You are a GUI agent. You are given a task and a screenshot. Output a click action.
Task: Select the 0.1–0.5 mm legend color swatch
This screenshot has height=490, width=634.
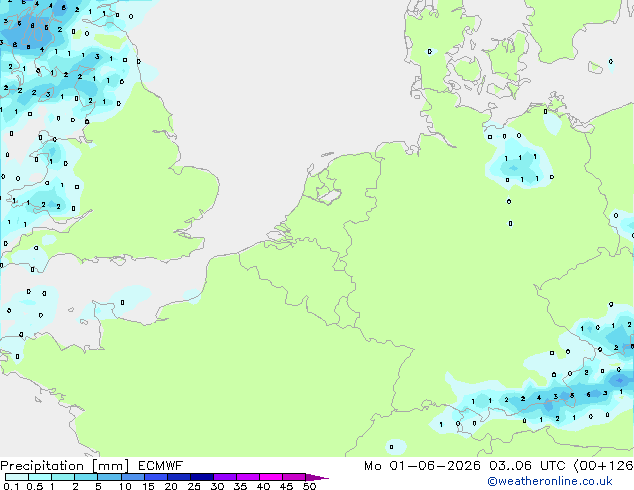[17, 477]
